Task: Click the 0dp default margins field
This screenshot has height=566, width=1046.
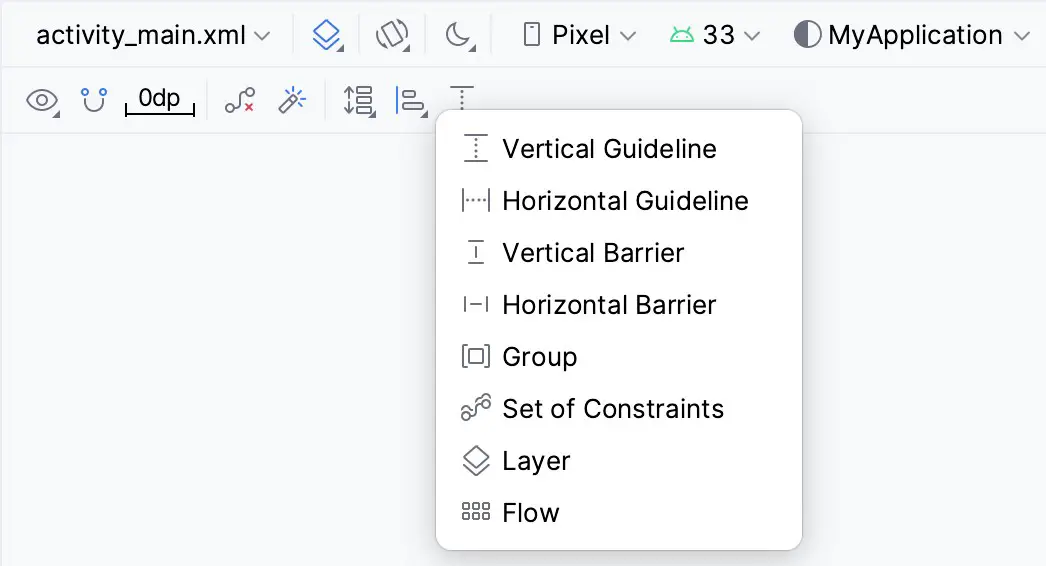Action: [x=159, y=100]
